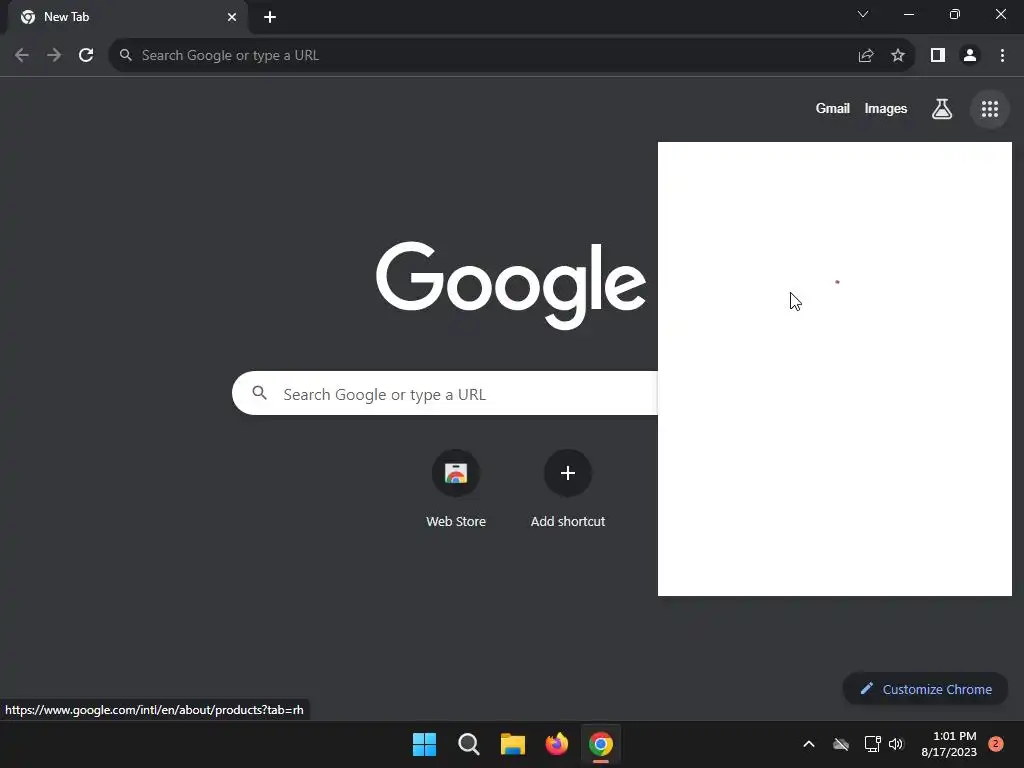Open the volume tray icon
The width and height of the screenshot is (1024, 768).
[x=895, y=744]
